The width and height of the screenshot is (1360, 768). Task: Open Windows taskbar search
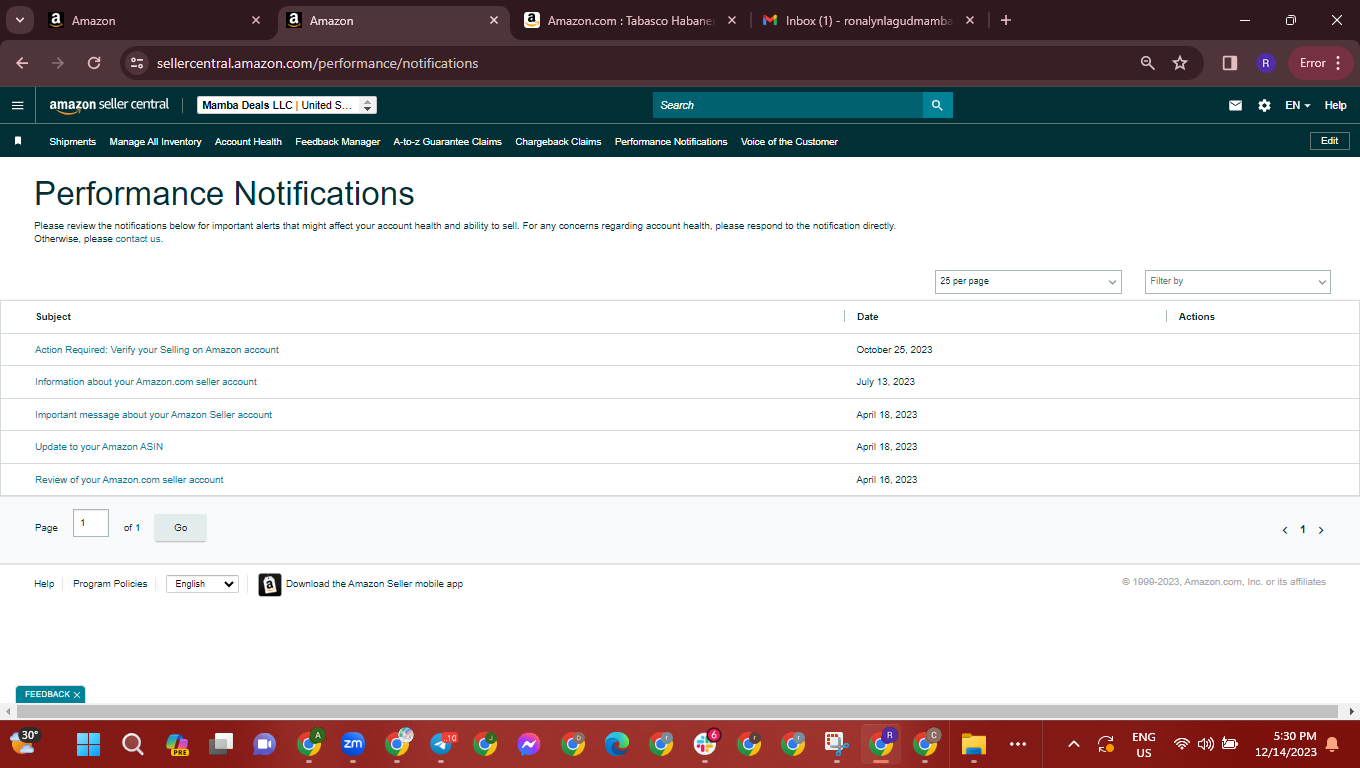click(132, 744)
